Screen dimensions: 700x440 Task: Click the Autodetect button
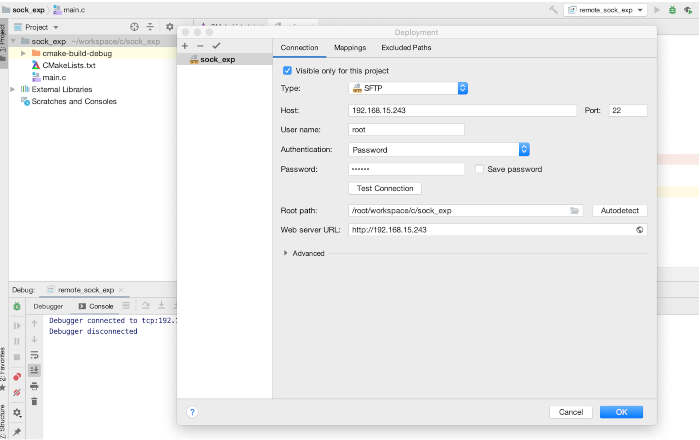click(620, 211)
